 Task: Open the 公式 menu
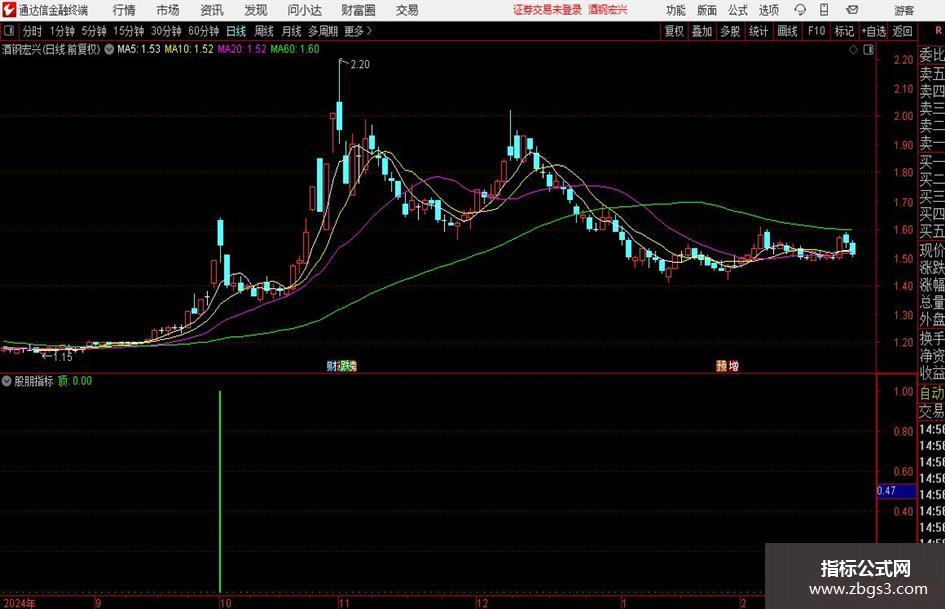[x=738, y=10]
